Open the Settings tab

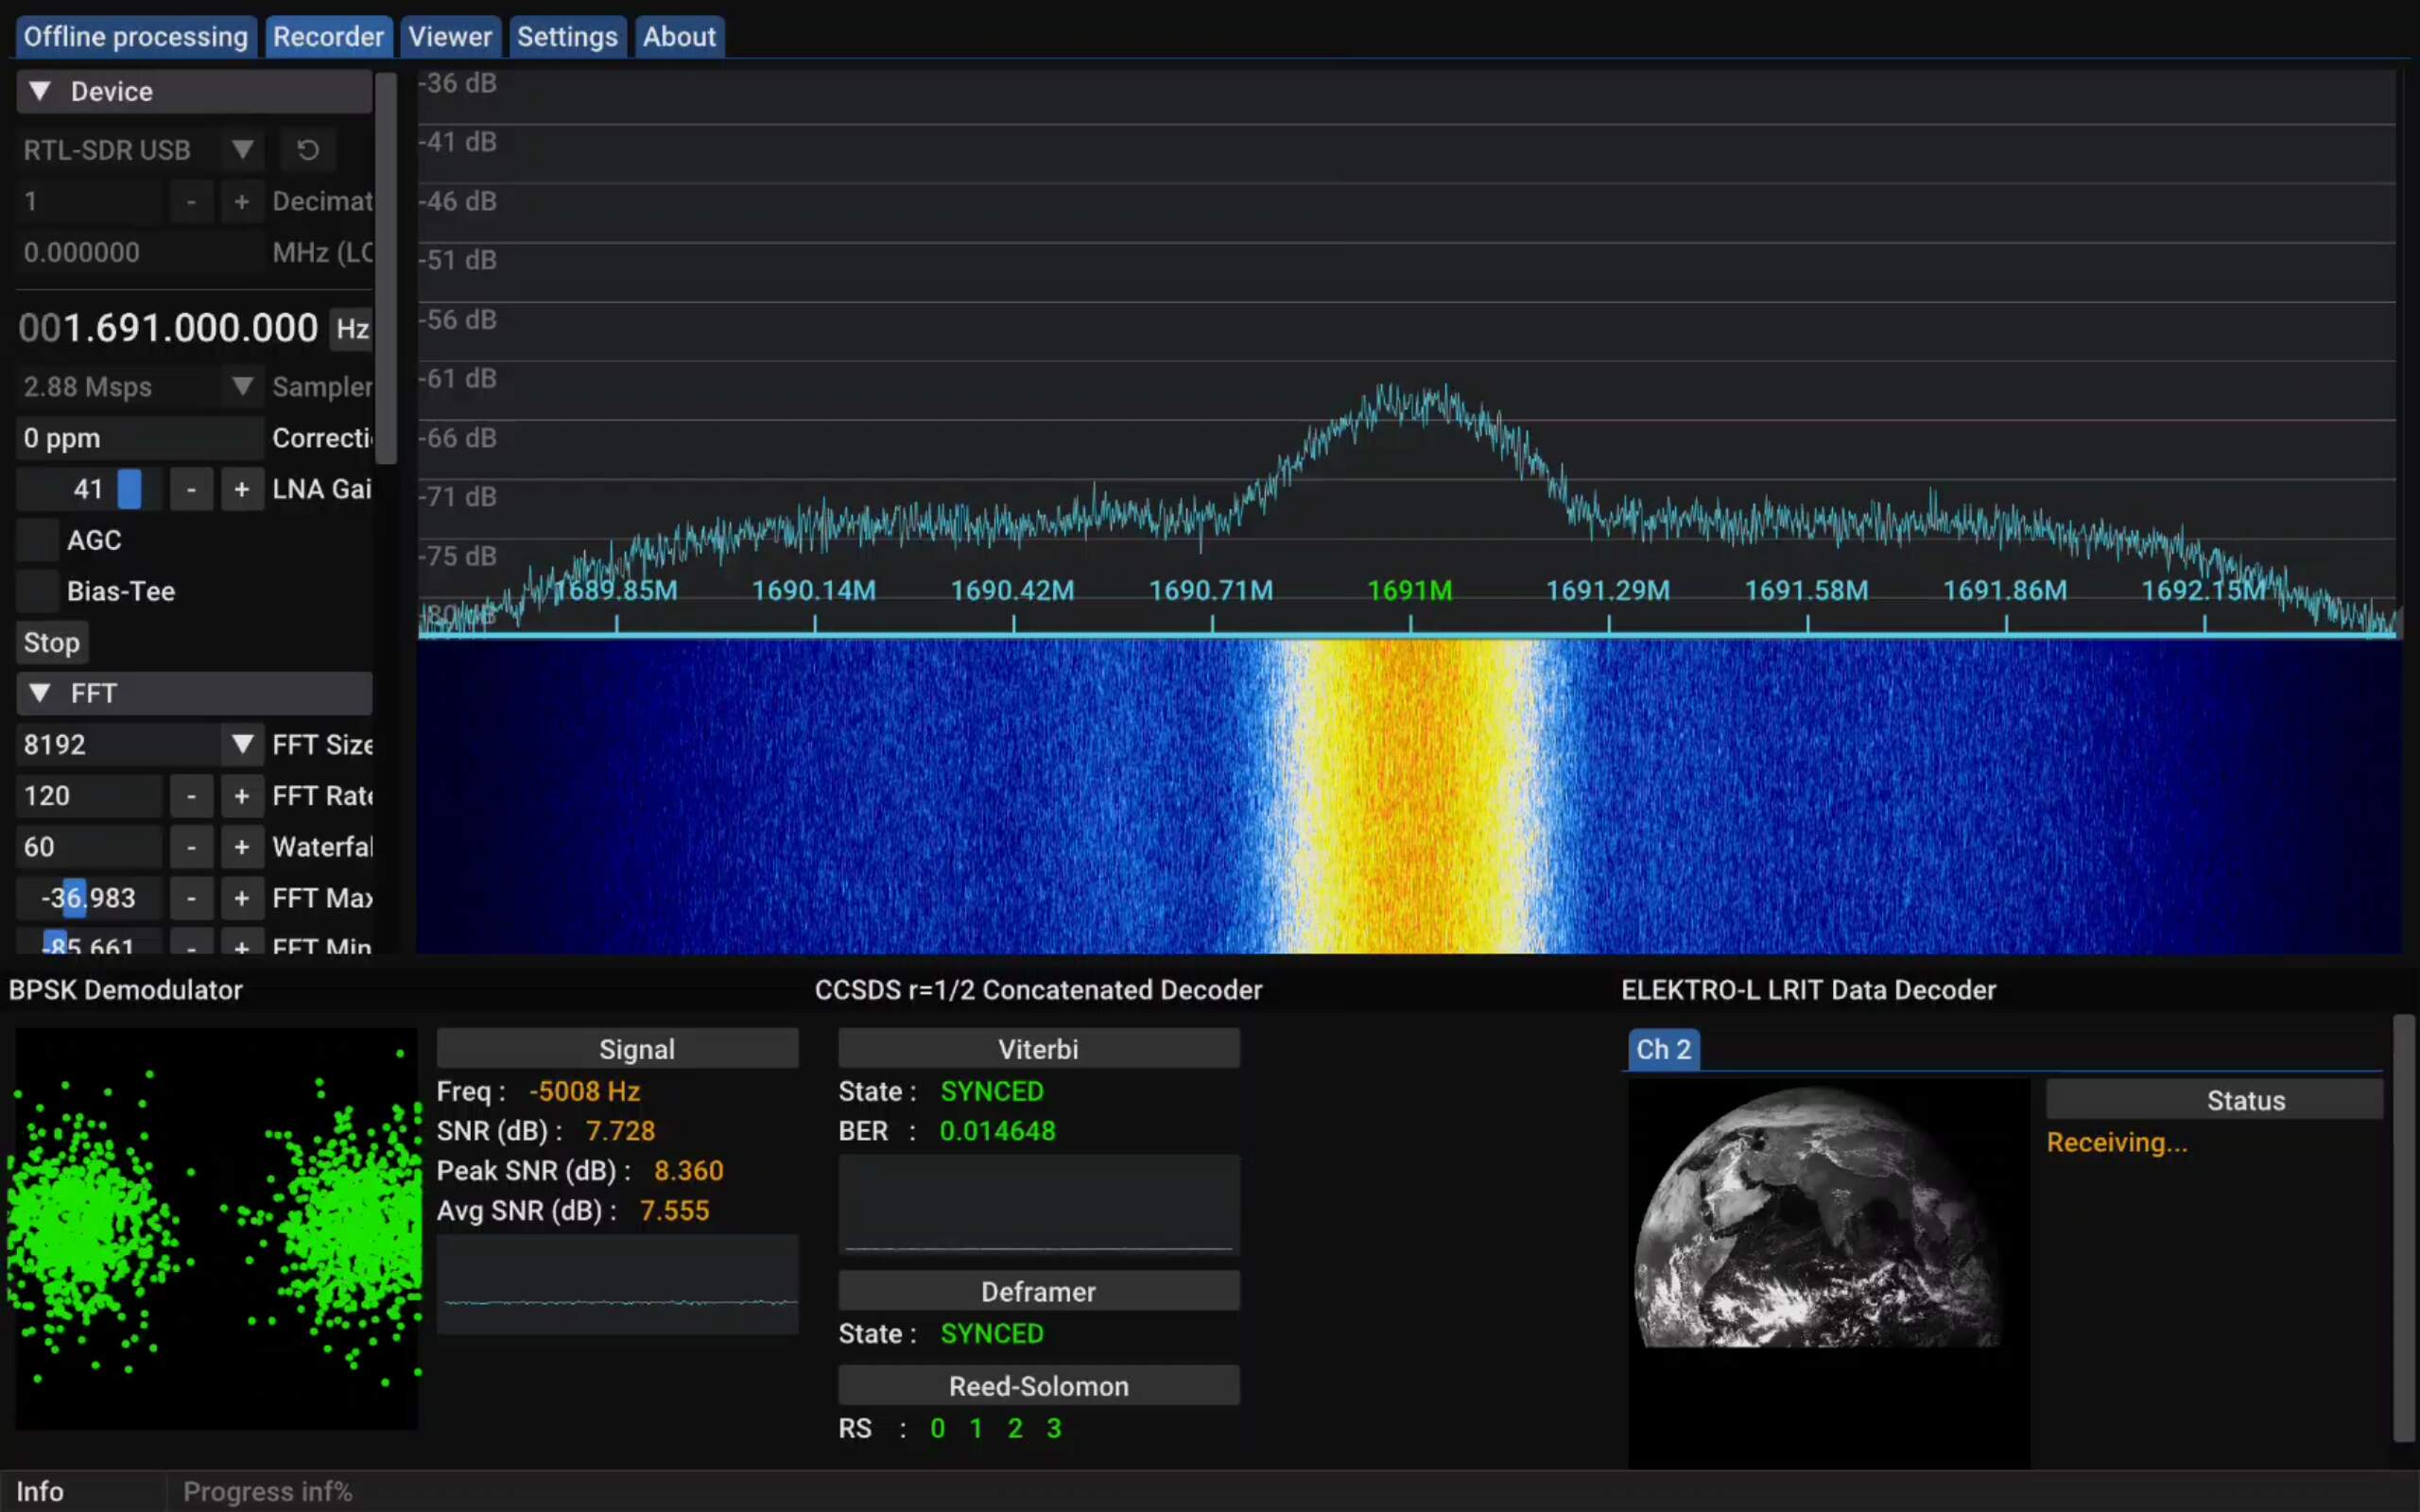click(567, 36)
